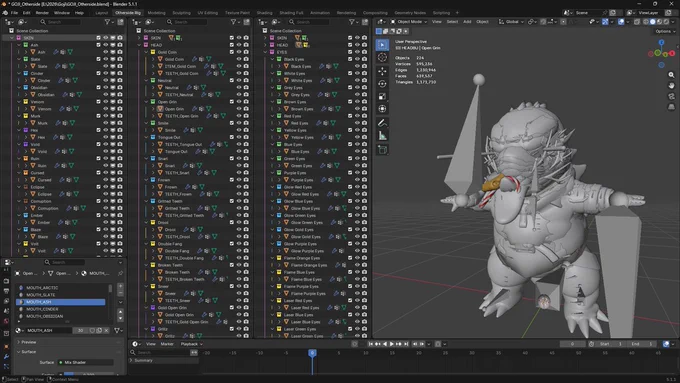Open the File menu
Viewport: 680px width, 383px height.
tap(14, 13)
